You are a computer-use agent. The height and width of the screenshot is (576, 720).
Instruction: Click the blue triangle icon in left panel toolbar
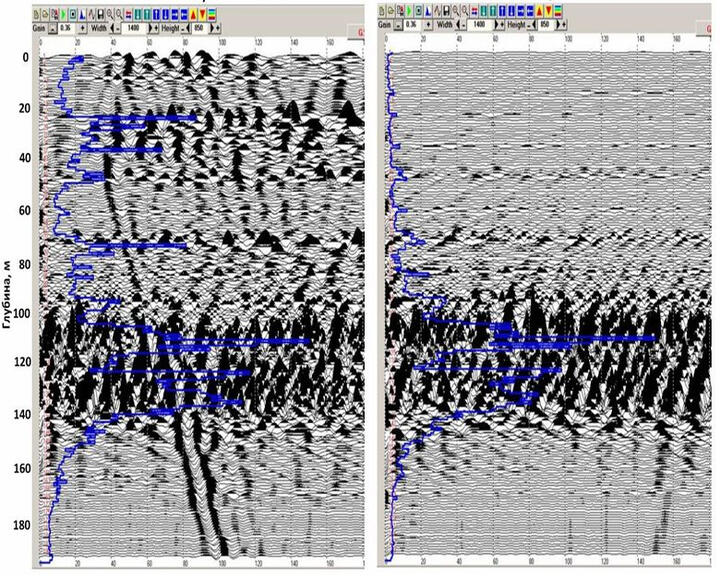coord(82,13)
